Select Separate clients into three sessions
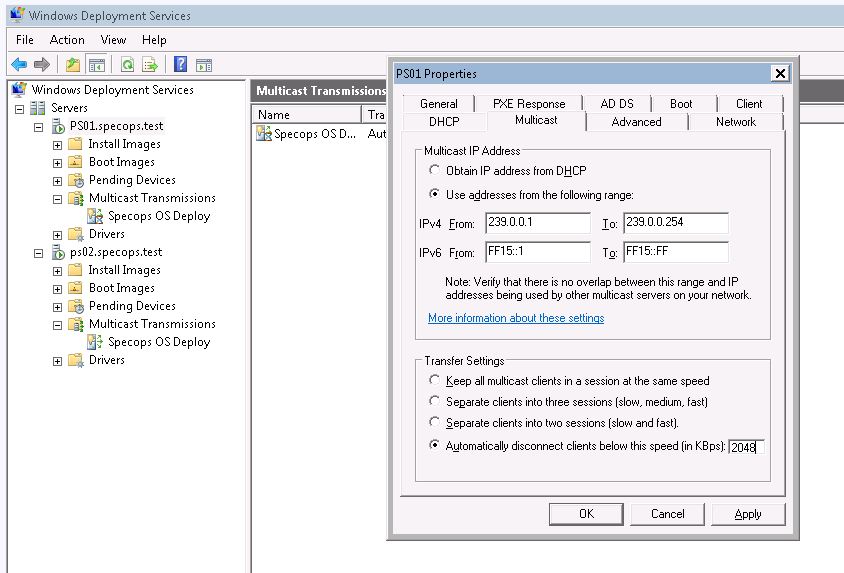This screenshot has height=573, width=844. pyautogui.click(x=434, y=401)
